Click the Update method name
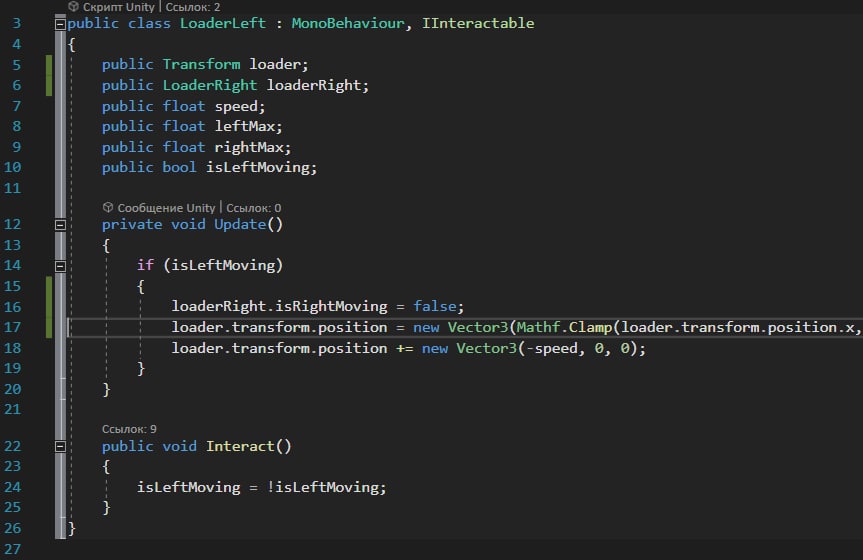The image size is (863, 560). pos(240,225)
